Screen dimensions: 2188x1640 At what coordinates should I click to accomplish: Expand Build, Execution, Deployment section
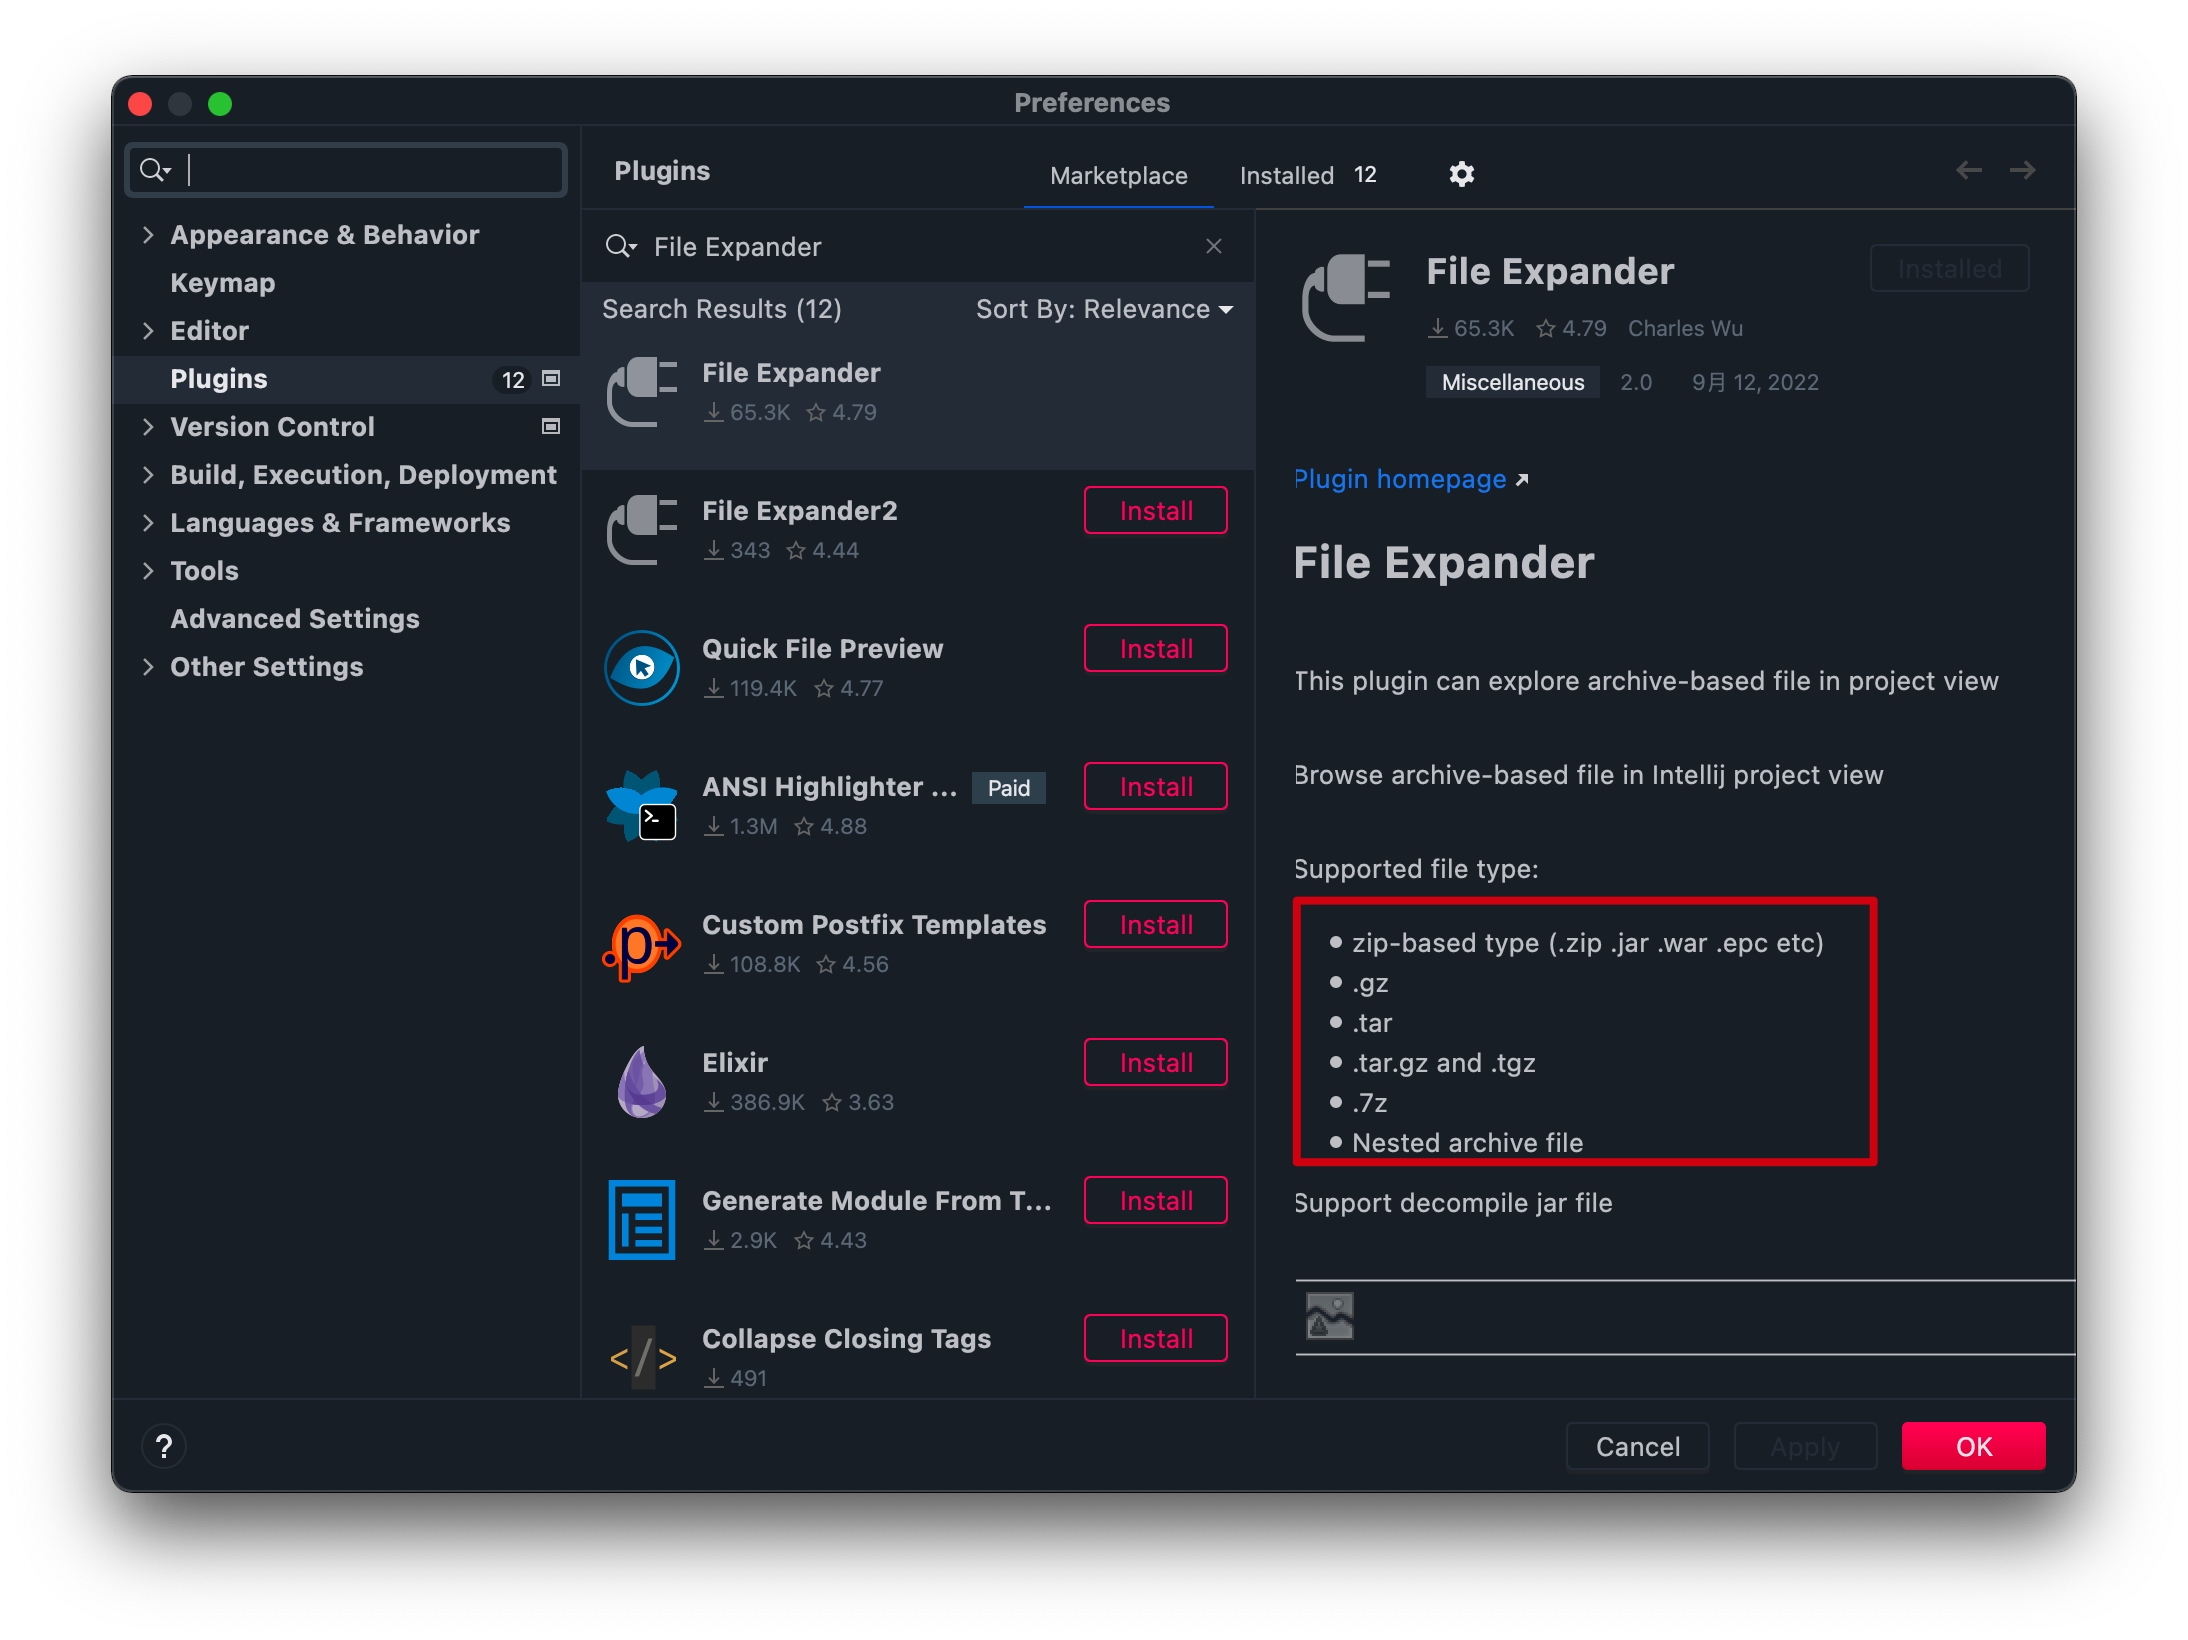point(148,475)
